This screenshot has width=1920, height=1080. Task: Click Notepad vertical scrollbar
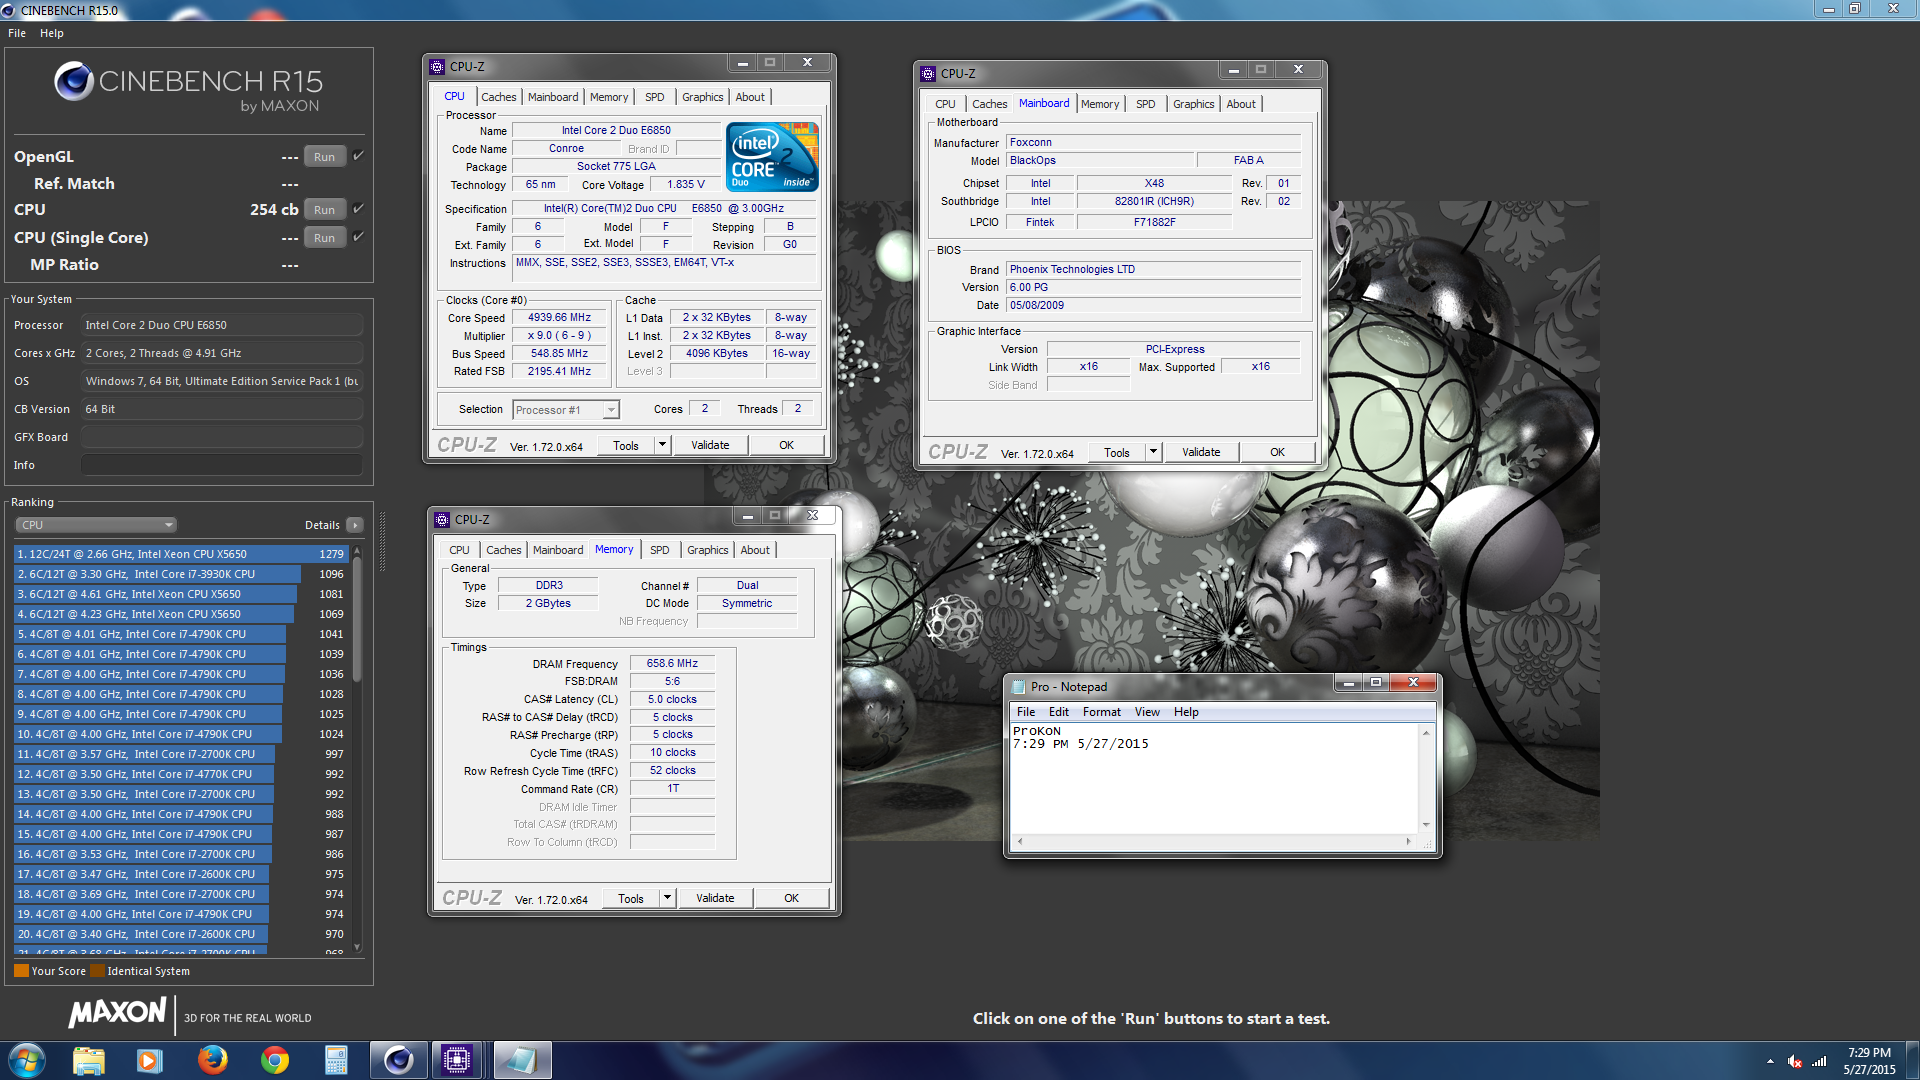(x=1426, y=778)
